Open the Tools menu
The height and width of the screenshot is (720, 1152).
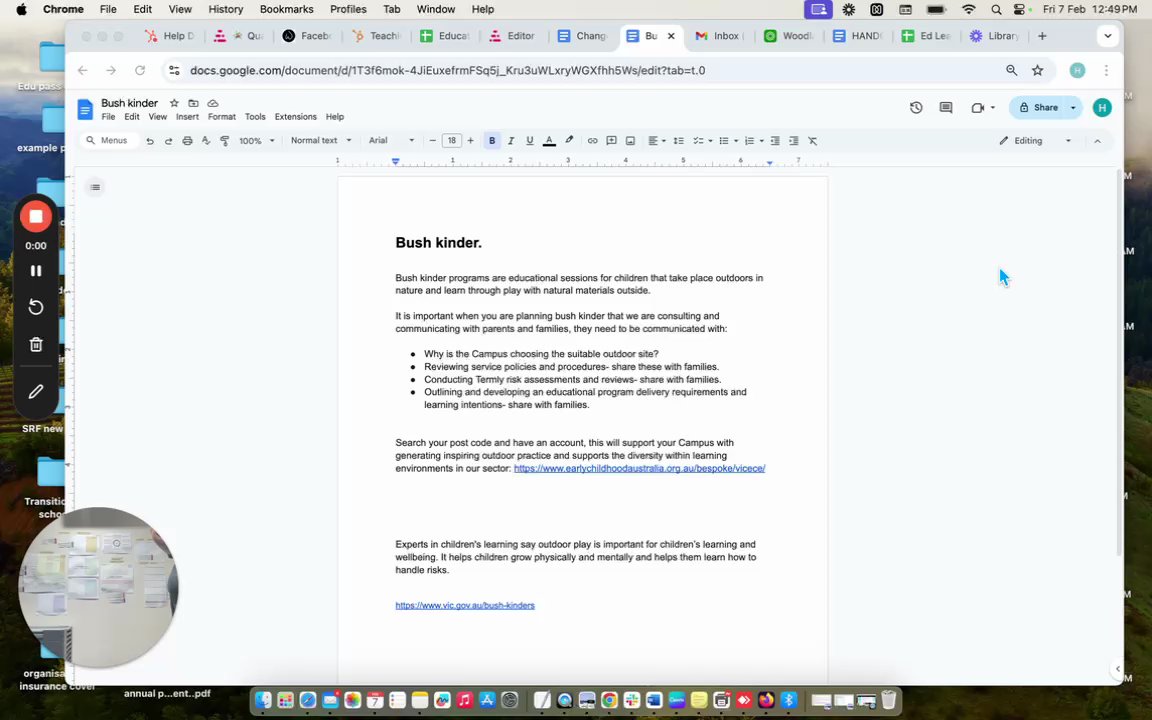pos(255,117)
